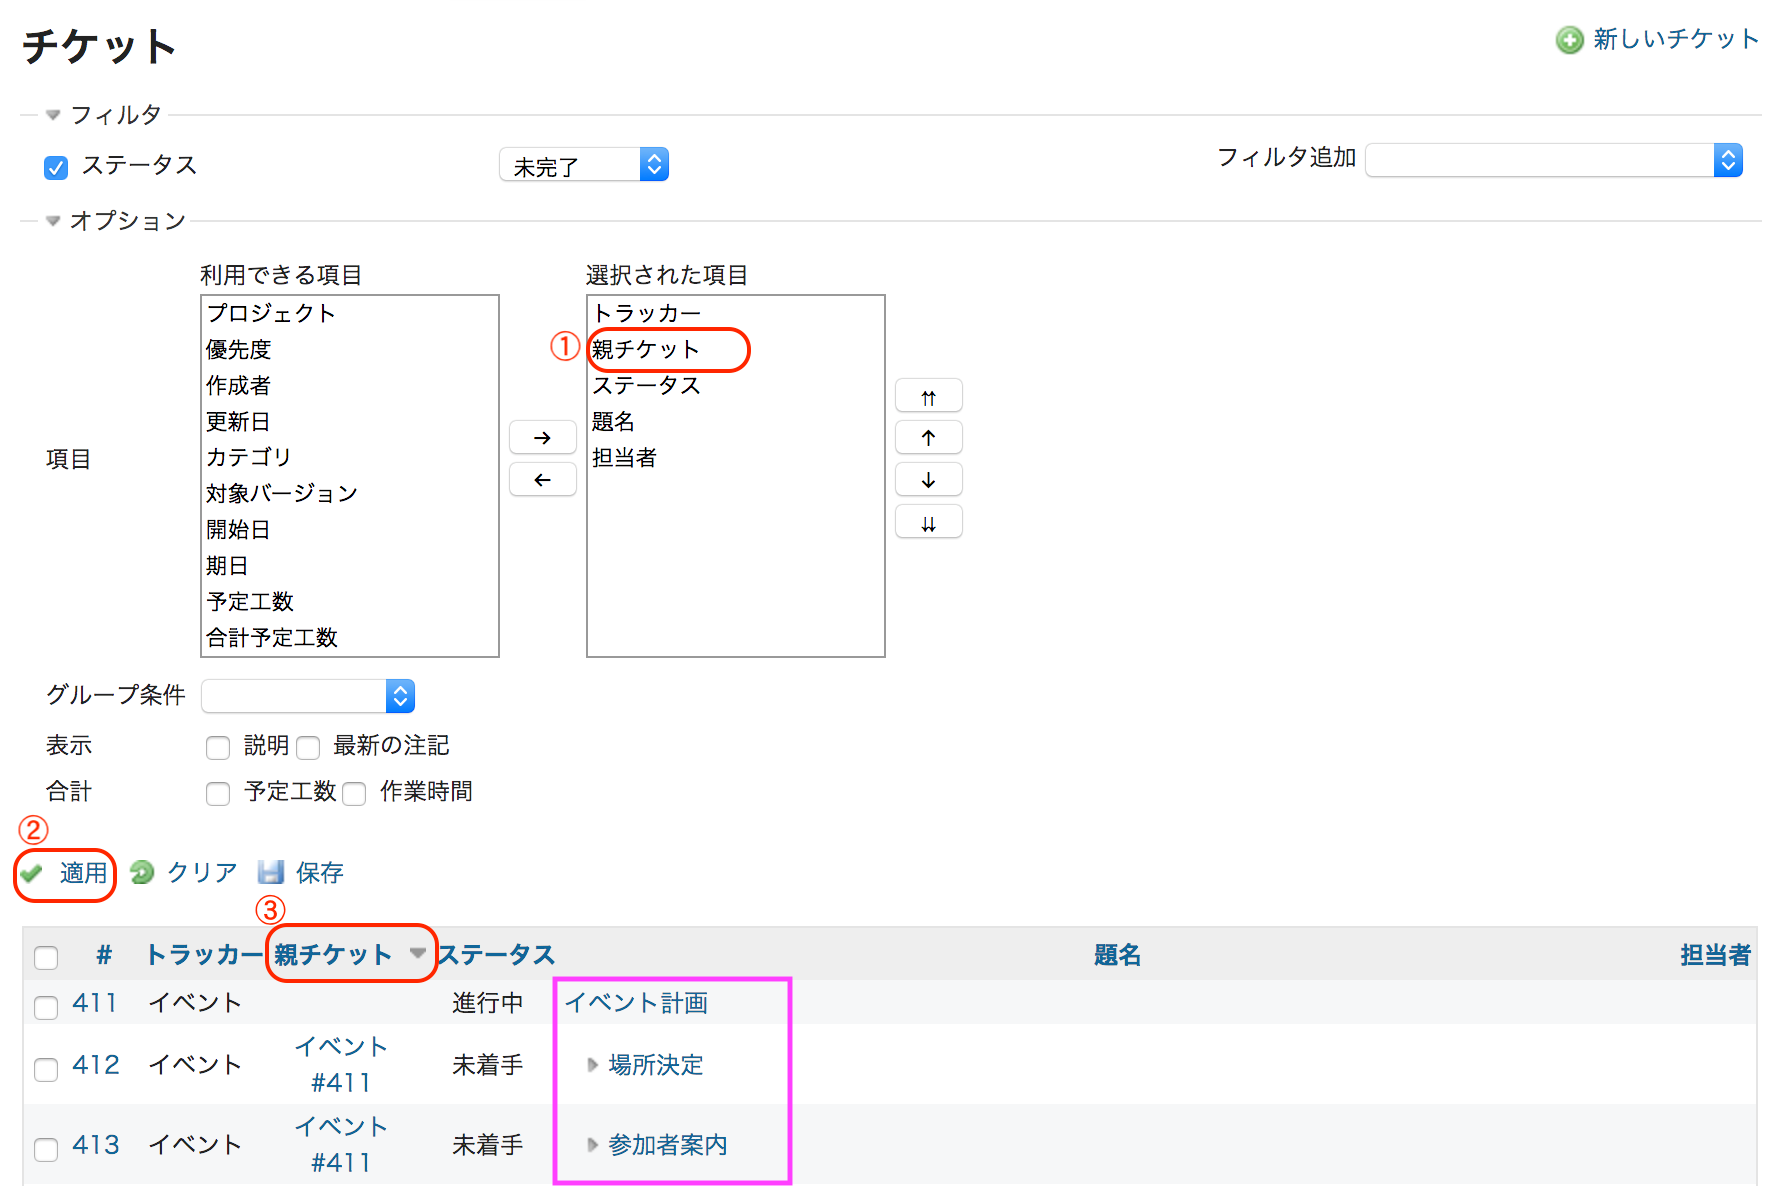Select 優先度 in available items
The width and height of the screenshot is (1782, 1186).
click(349, 349)
